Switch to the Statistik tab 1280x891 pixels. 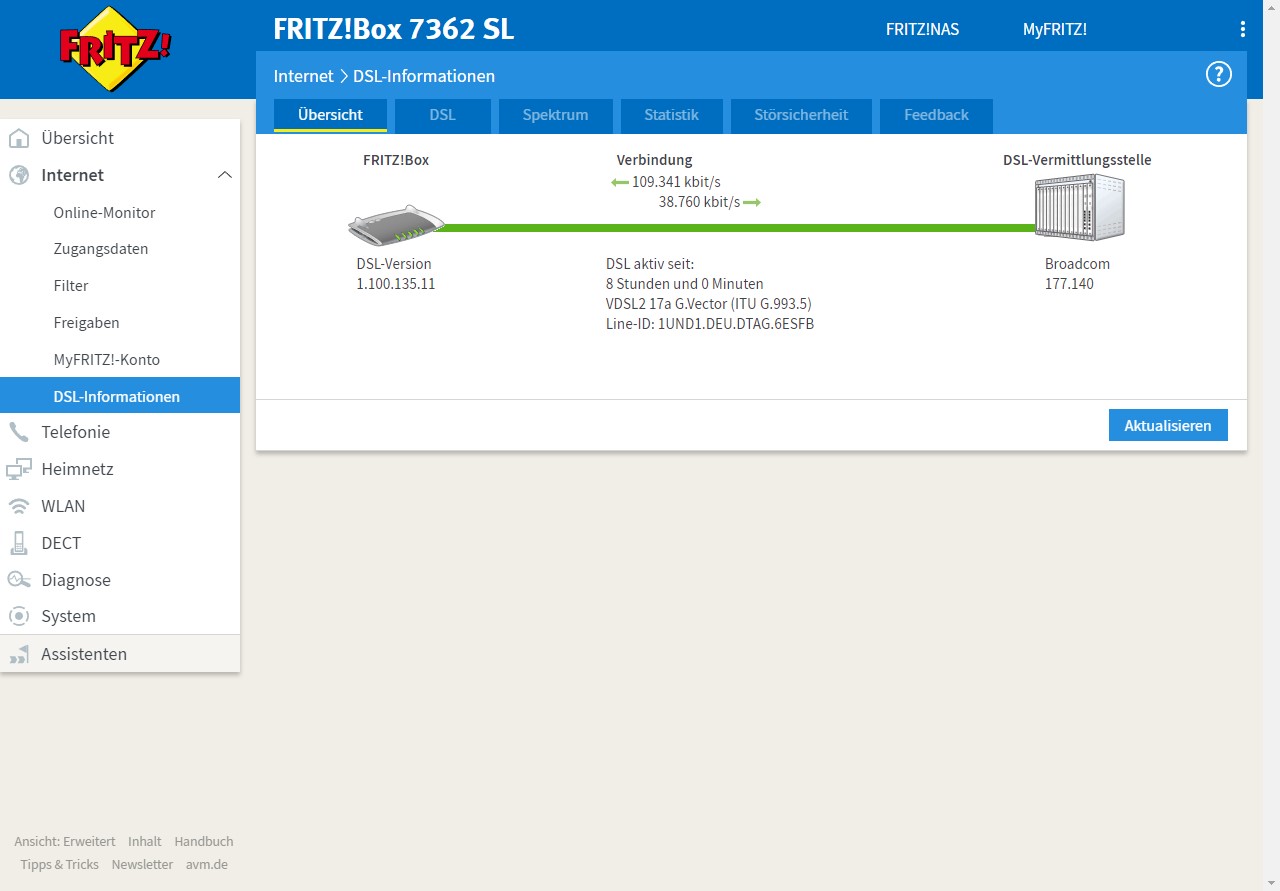[671, 115]
